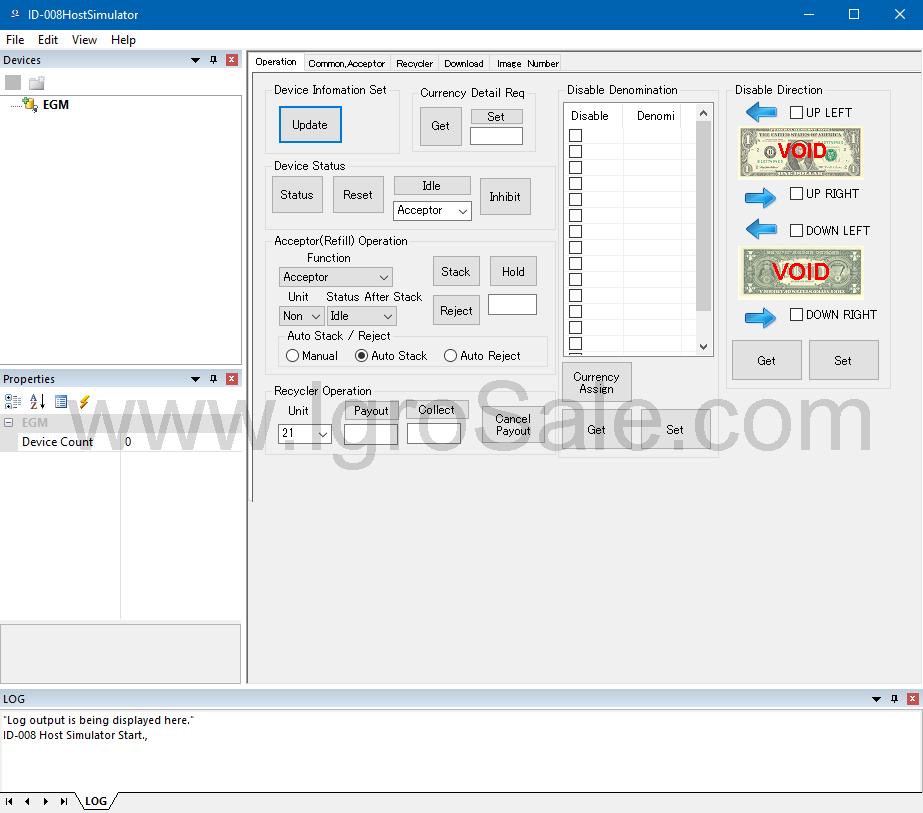Pin the Devices panel
This screenshot has height=813, width=923.
coord(213,60)
